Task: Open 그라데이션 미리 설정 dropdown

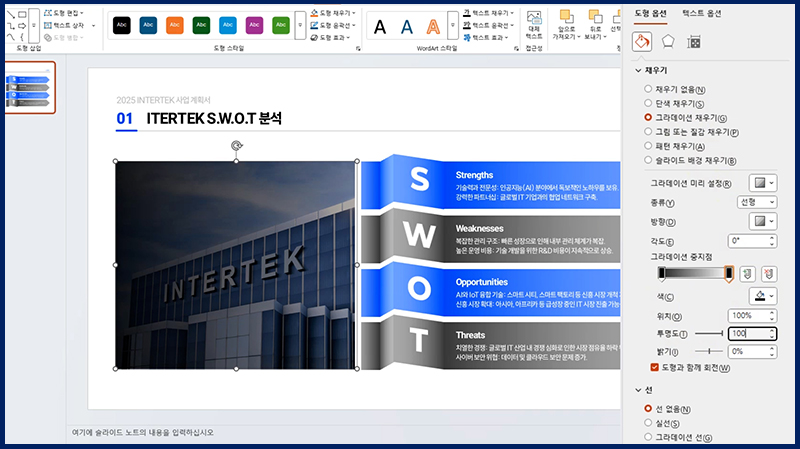Action: tap(763, 183)
